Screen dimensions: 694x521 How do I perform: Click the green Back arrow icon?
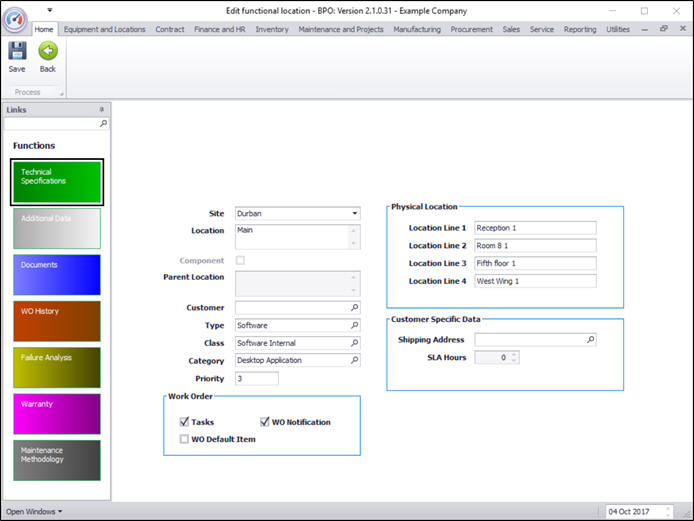pyautogui.click(x=47, y=52)
